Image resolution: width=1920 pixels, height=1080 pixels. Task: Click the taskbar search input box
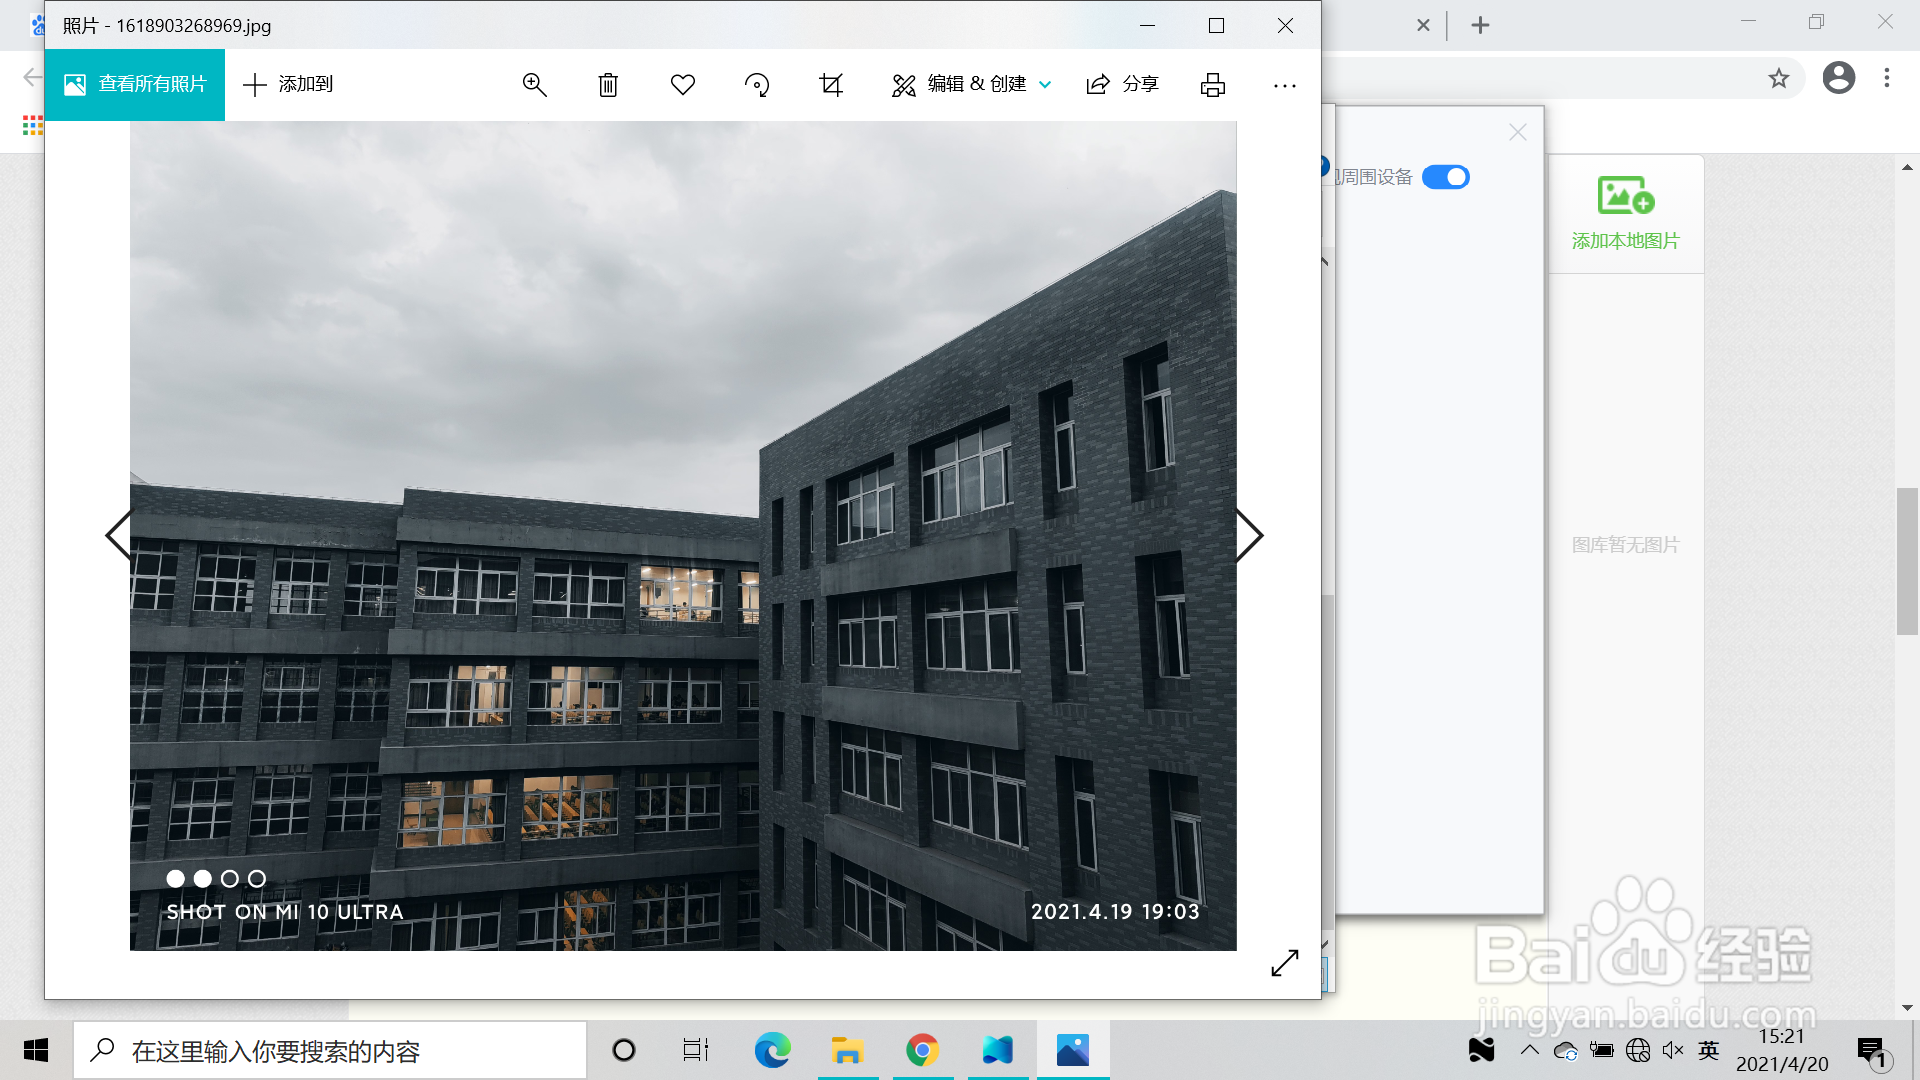click(330, 1050)
